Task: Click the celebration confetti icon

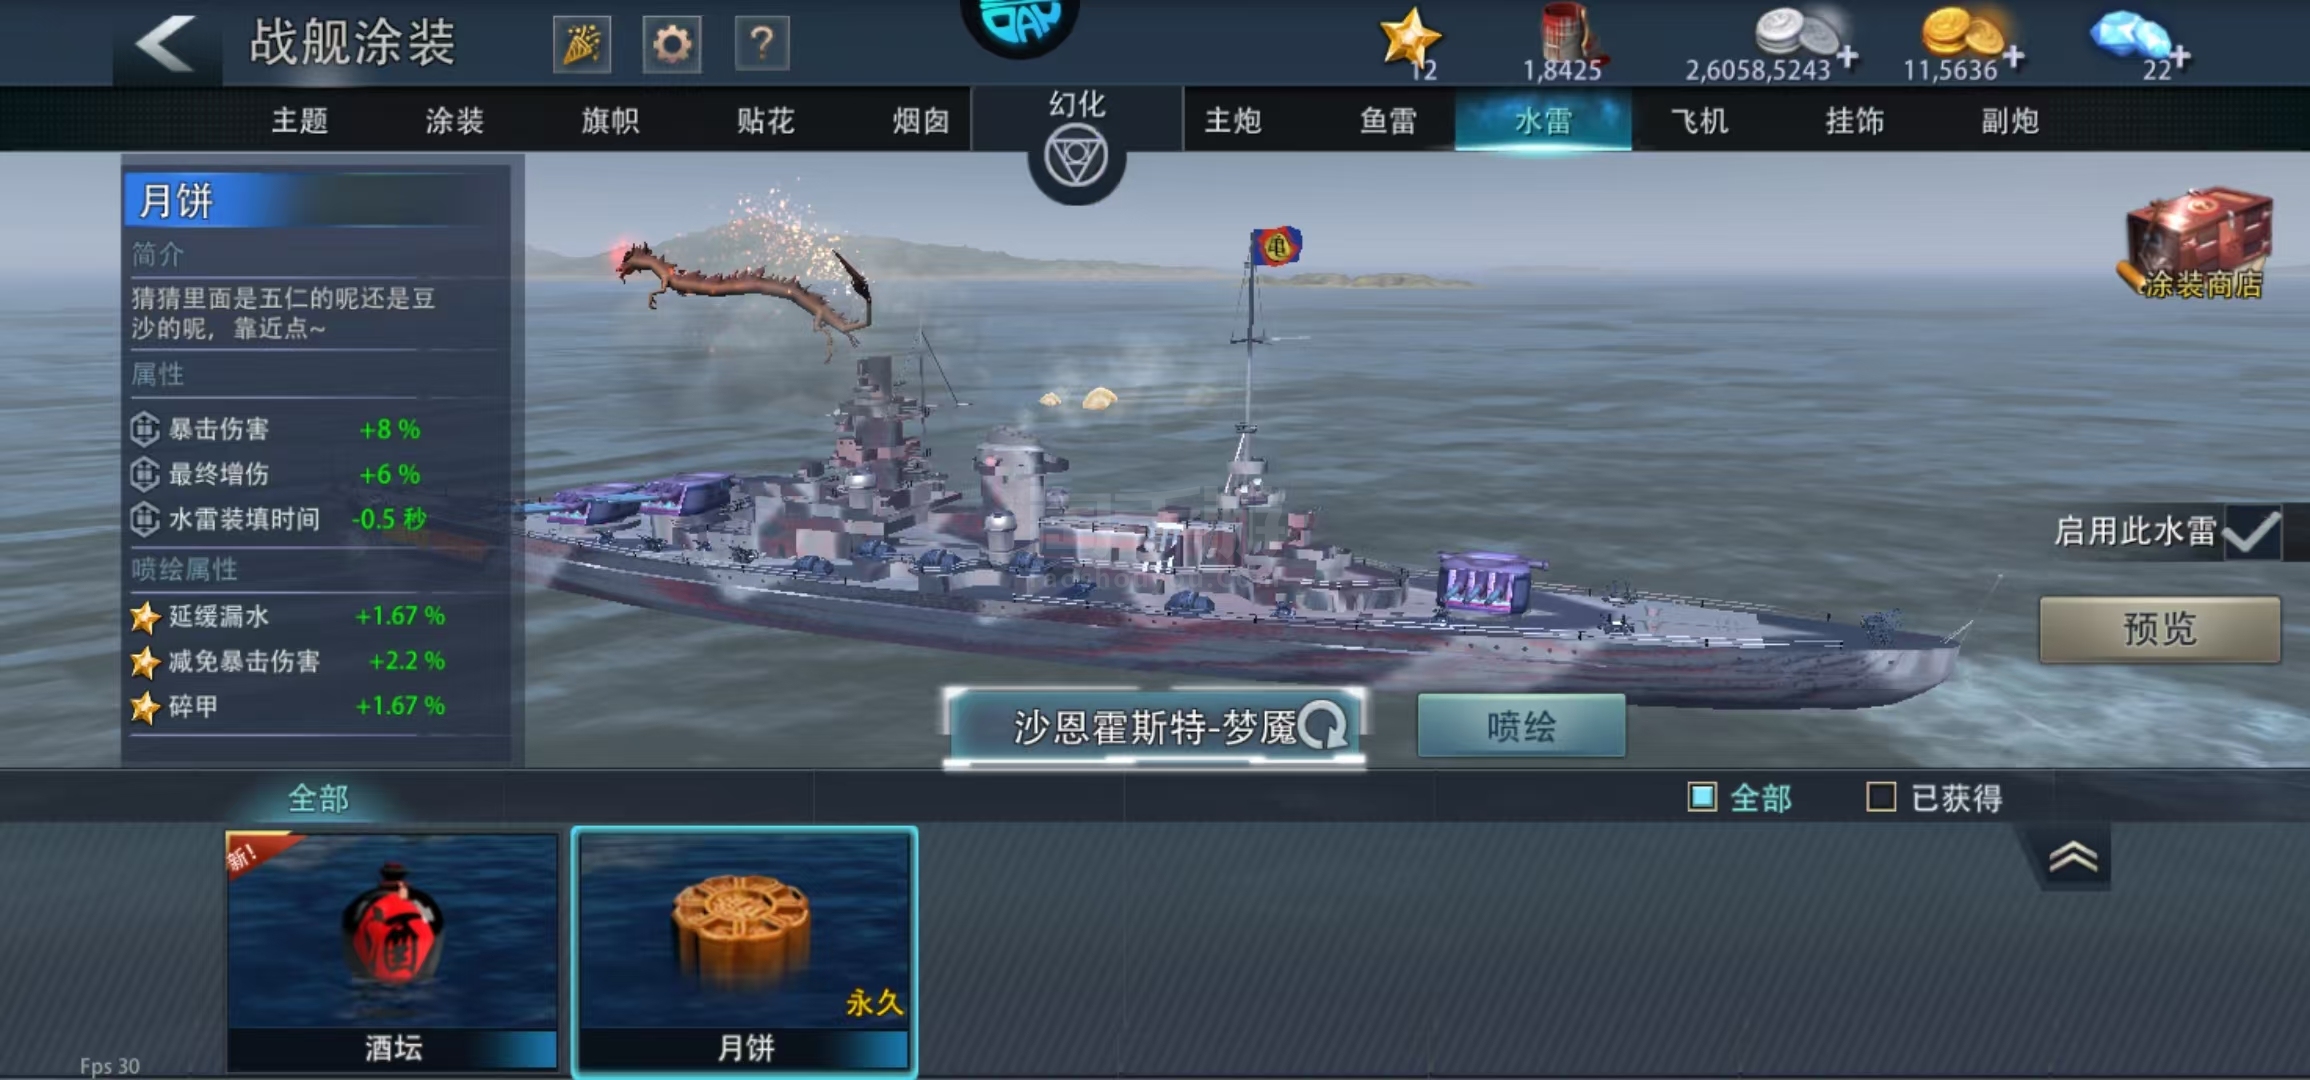Action: [582, 44]
